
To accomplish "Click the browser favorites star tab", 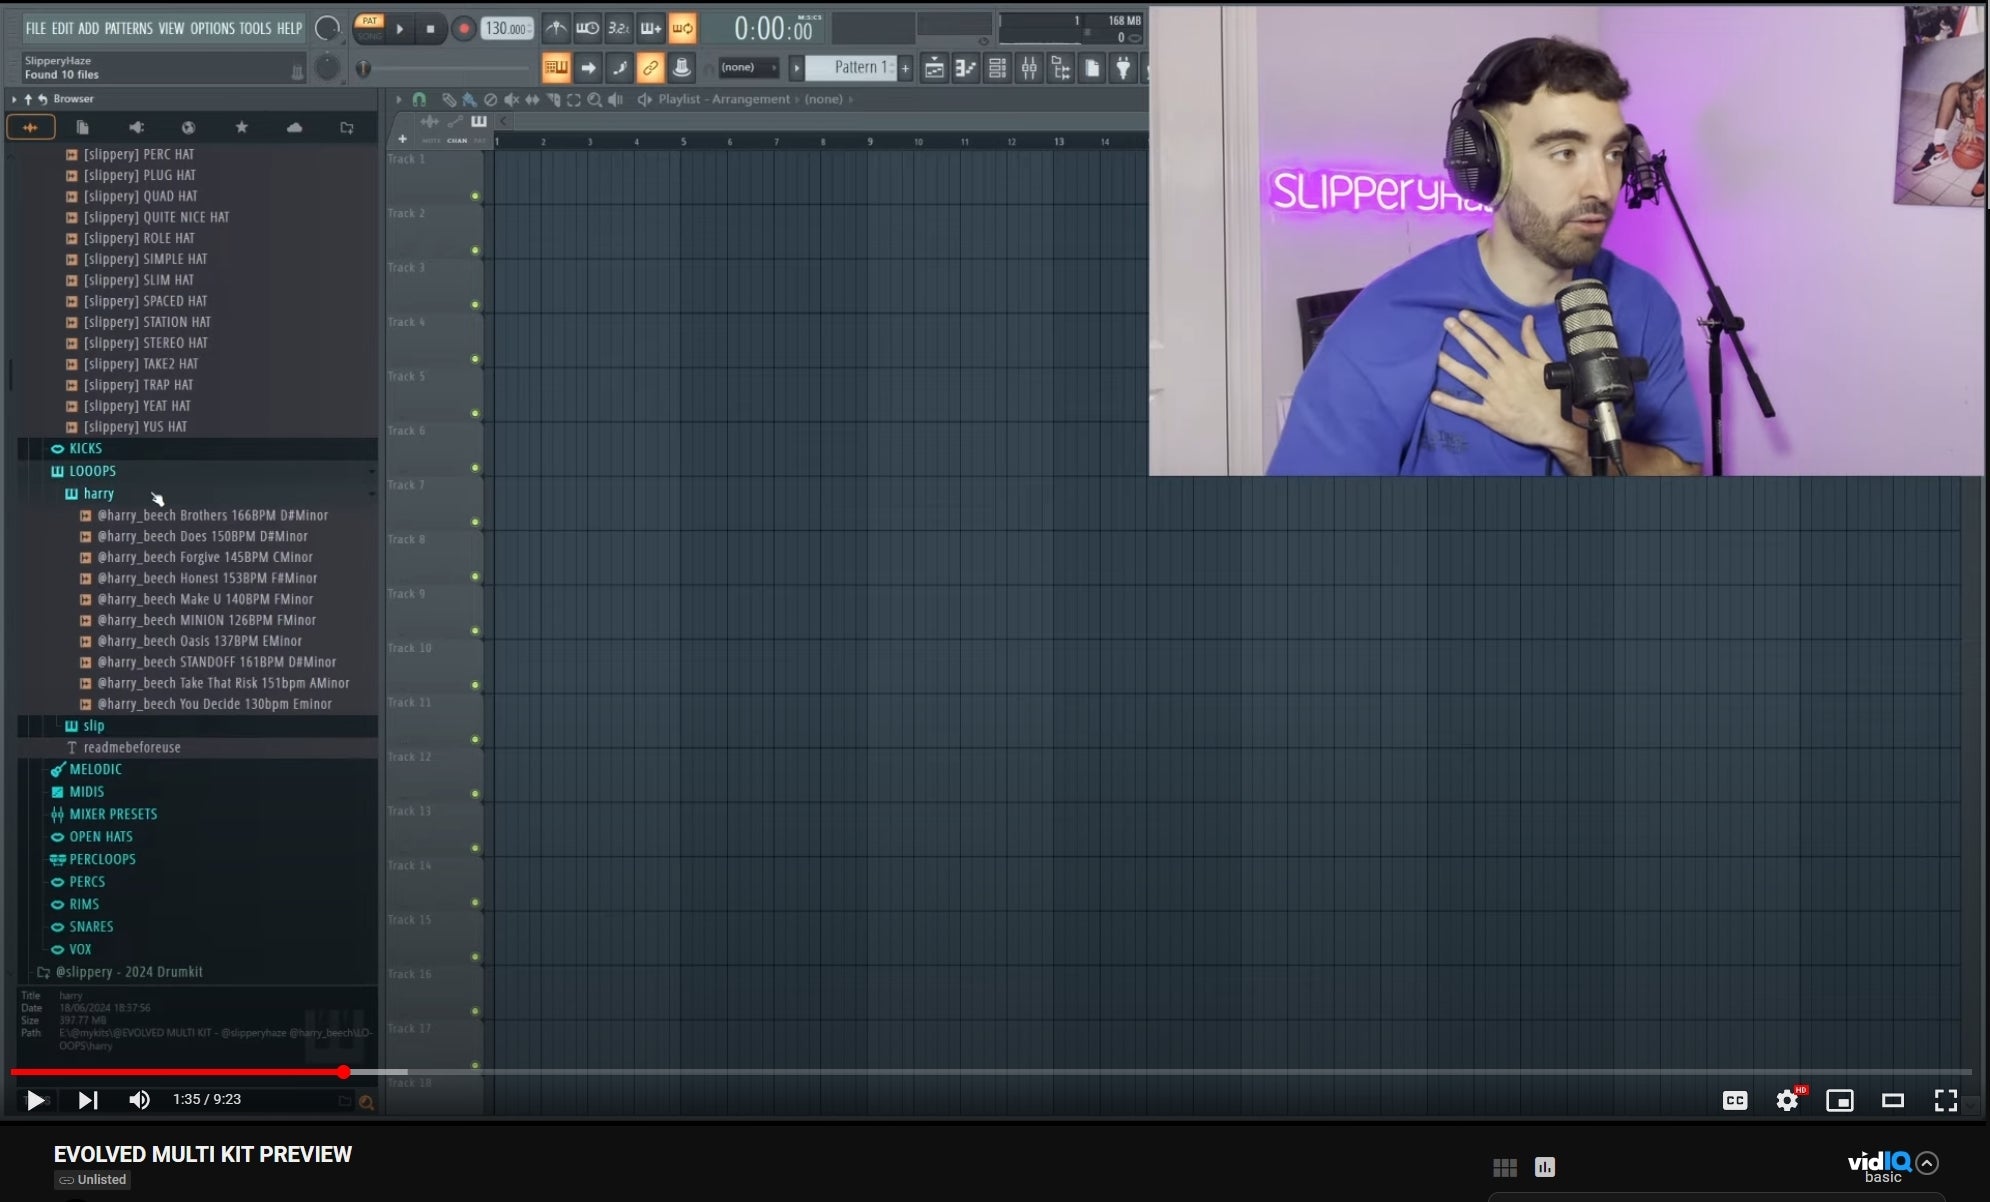I will [241, 127].
